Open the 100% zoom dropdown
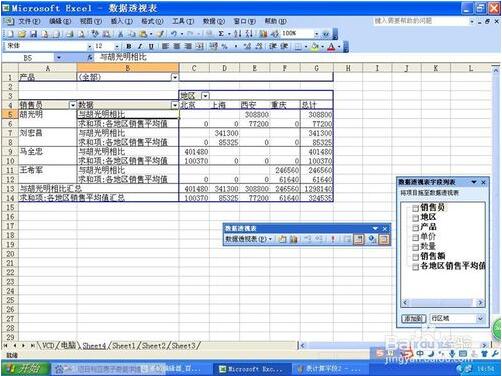Viewport: 502px width, 376px height. 316,34
